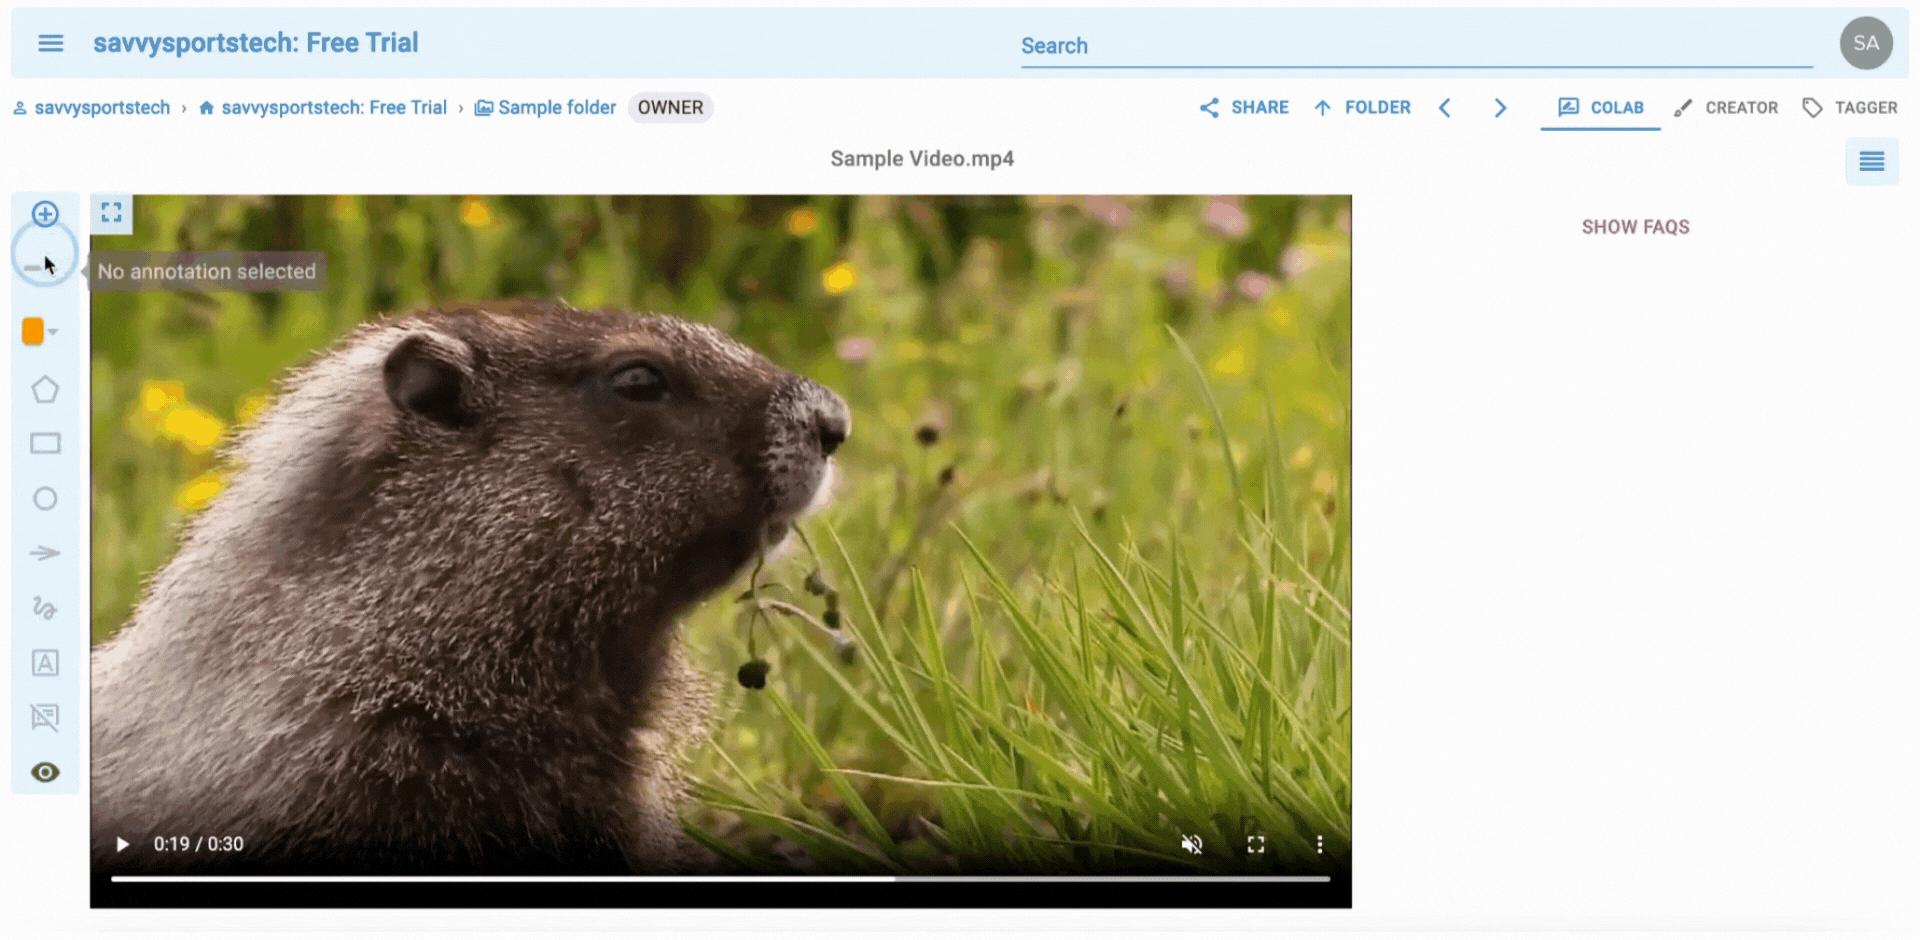1920x940 pixels.
Task: Open the orange annotation color picker
Action: click(x=39, y=331)
